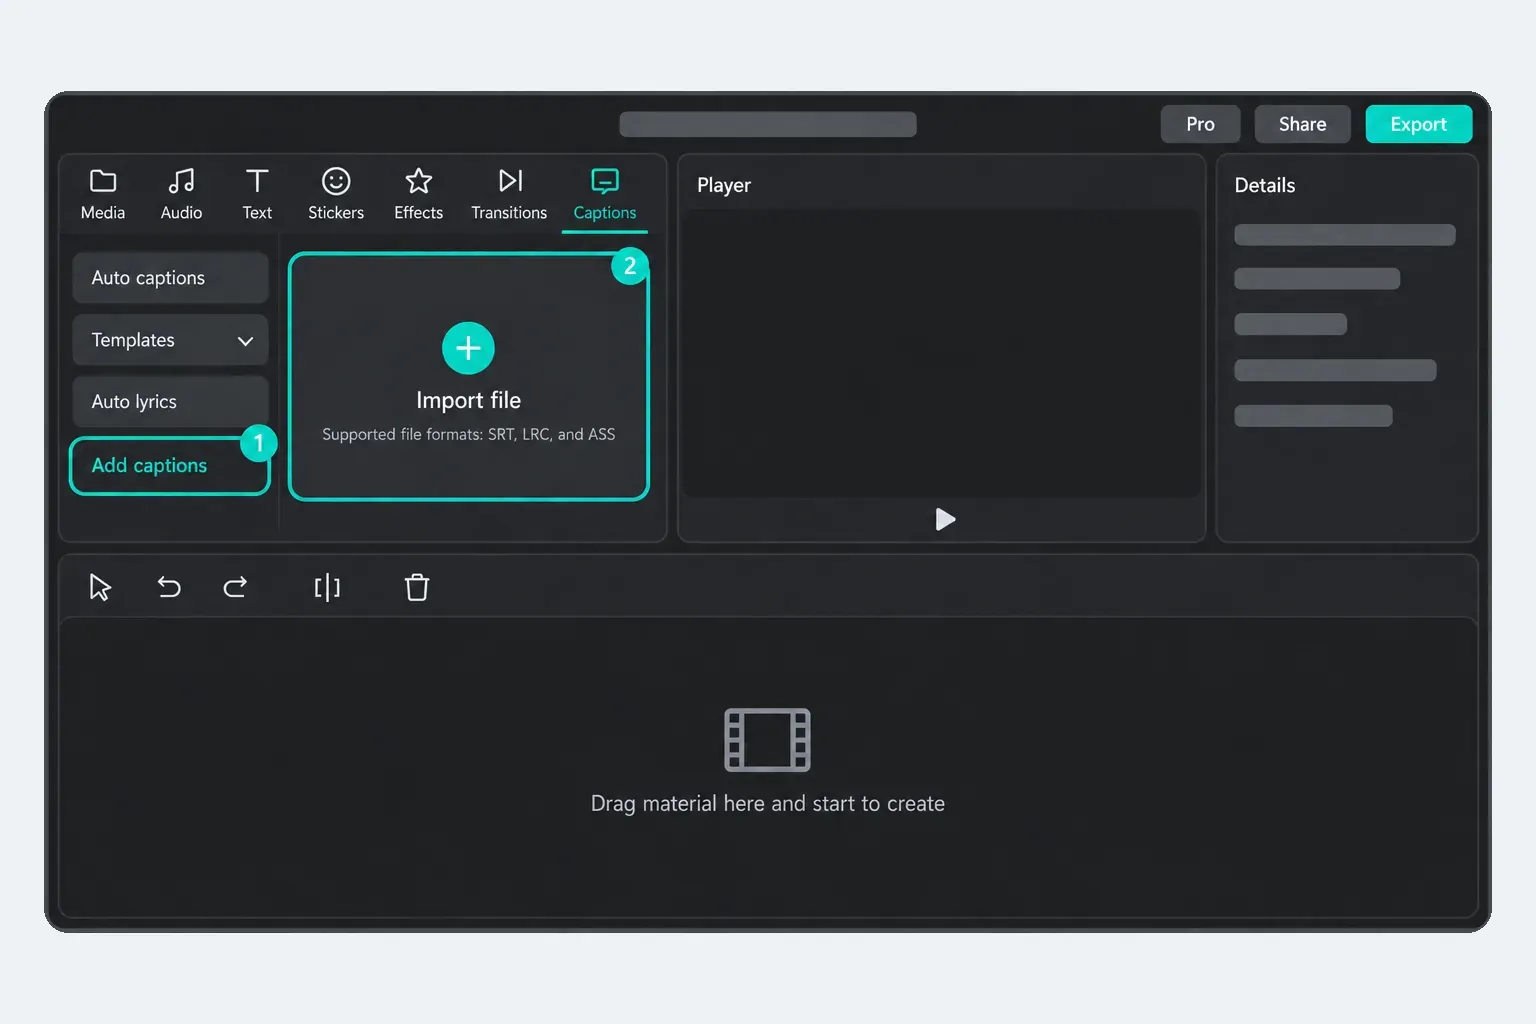Click the Auto captions option

[170, 278]
